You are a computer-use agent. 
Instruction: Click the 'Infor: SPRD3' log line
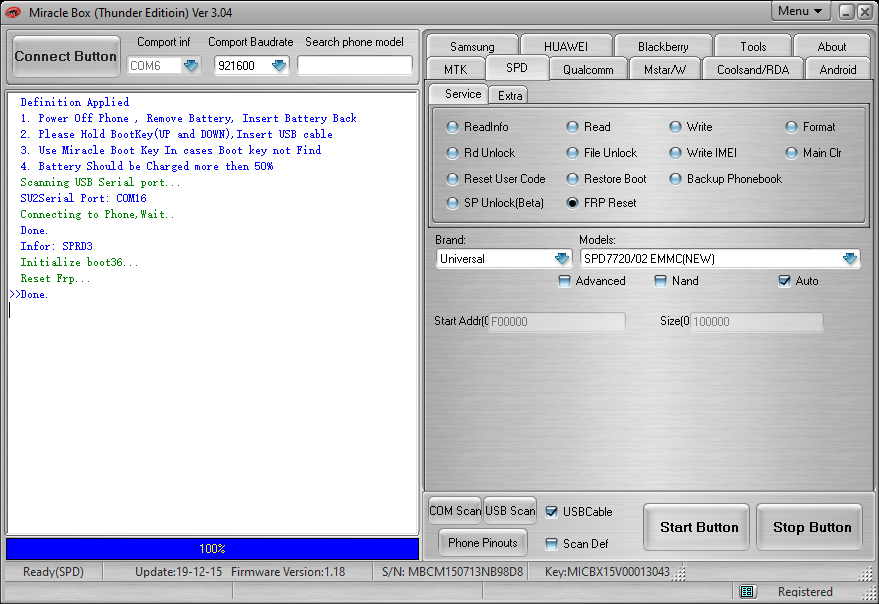pos(57,247)
